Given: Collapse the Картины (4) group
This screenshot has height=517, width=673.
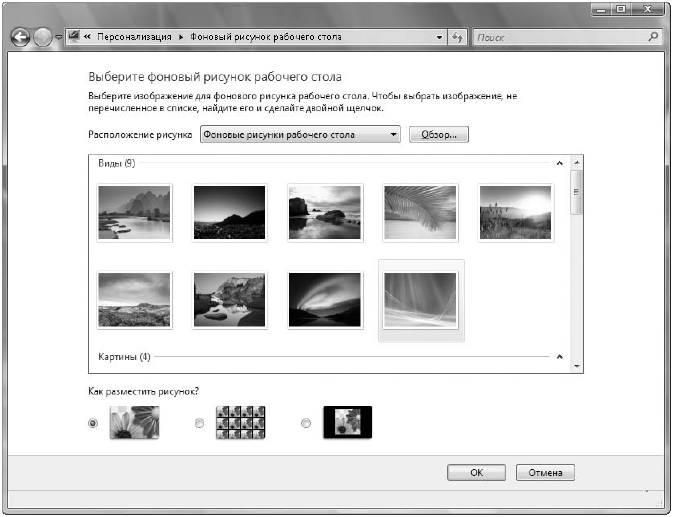Looking at the screenshot, I should 559,356.
